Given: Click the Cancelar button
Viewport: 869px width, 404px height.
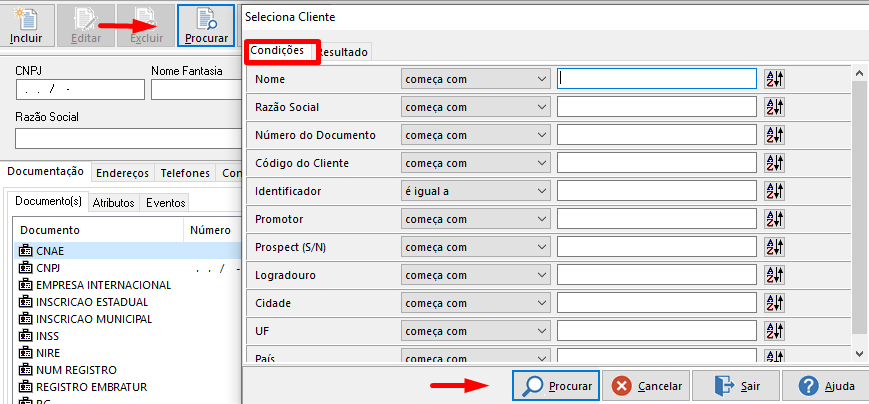Looking at the screenshot, I should pyautogui.click(x=646, y=386).
